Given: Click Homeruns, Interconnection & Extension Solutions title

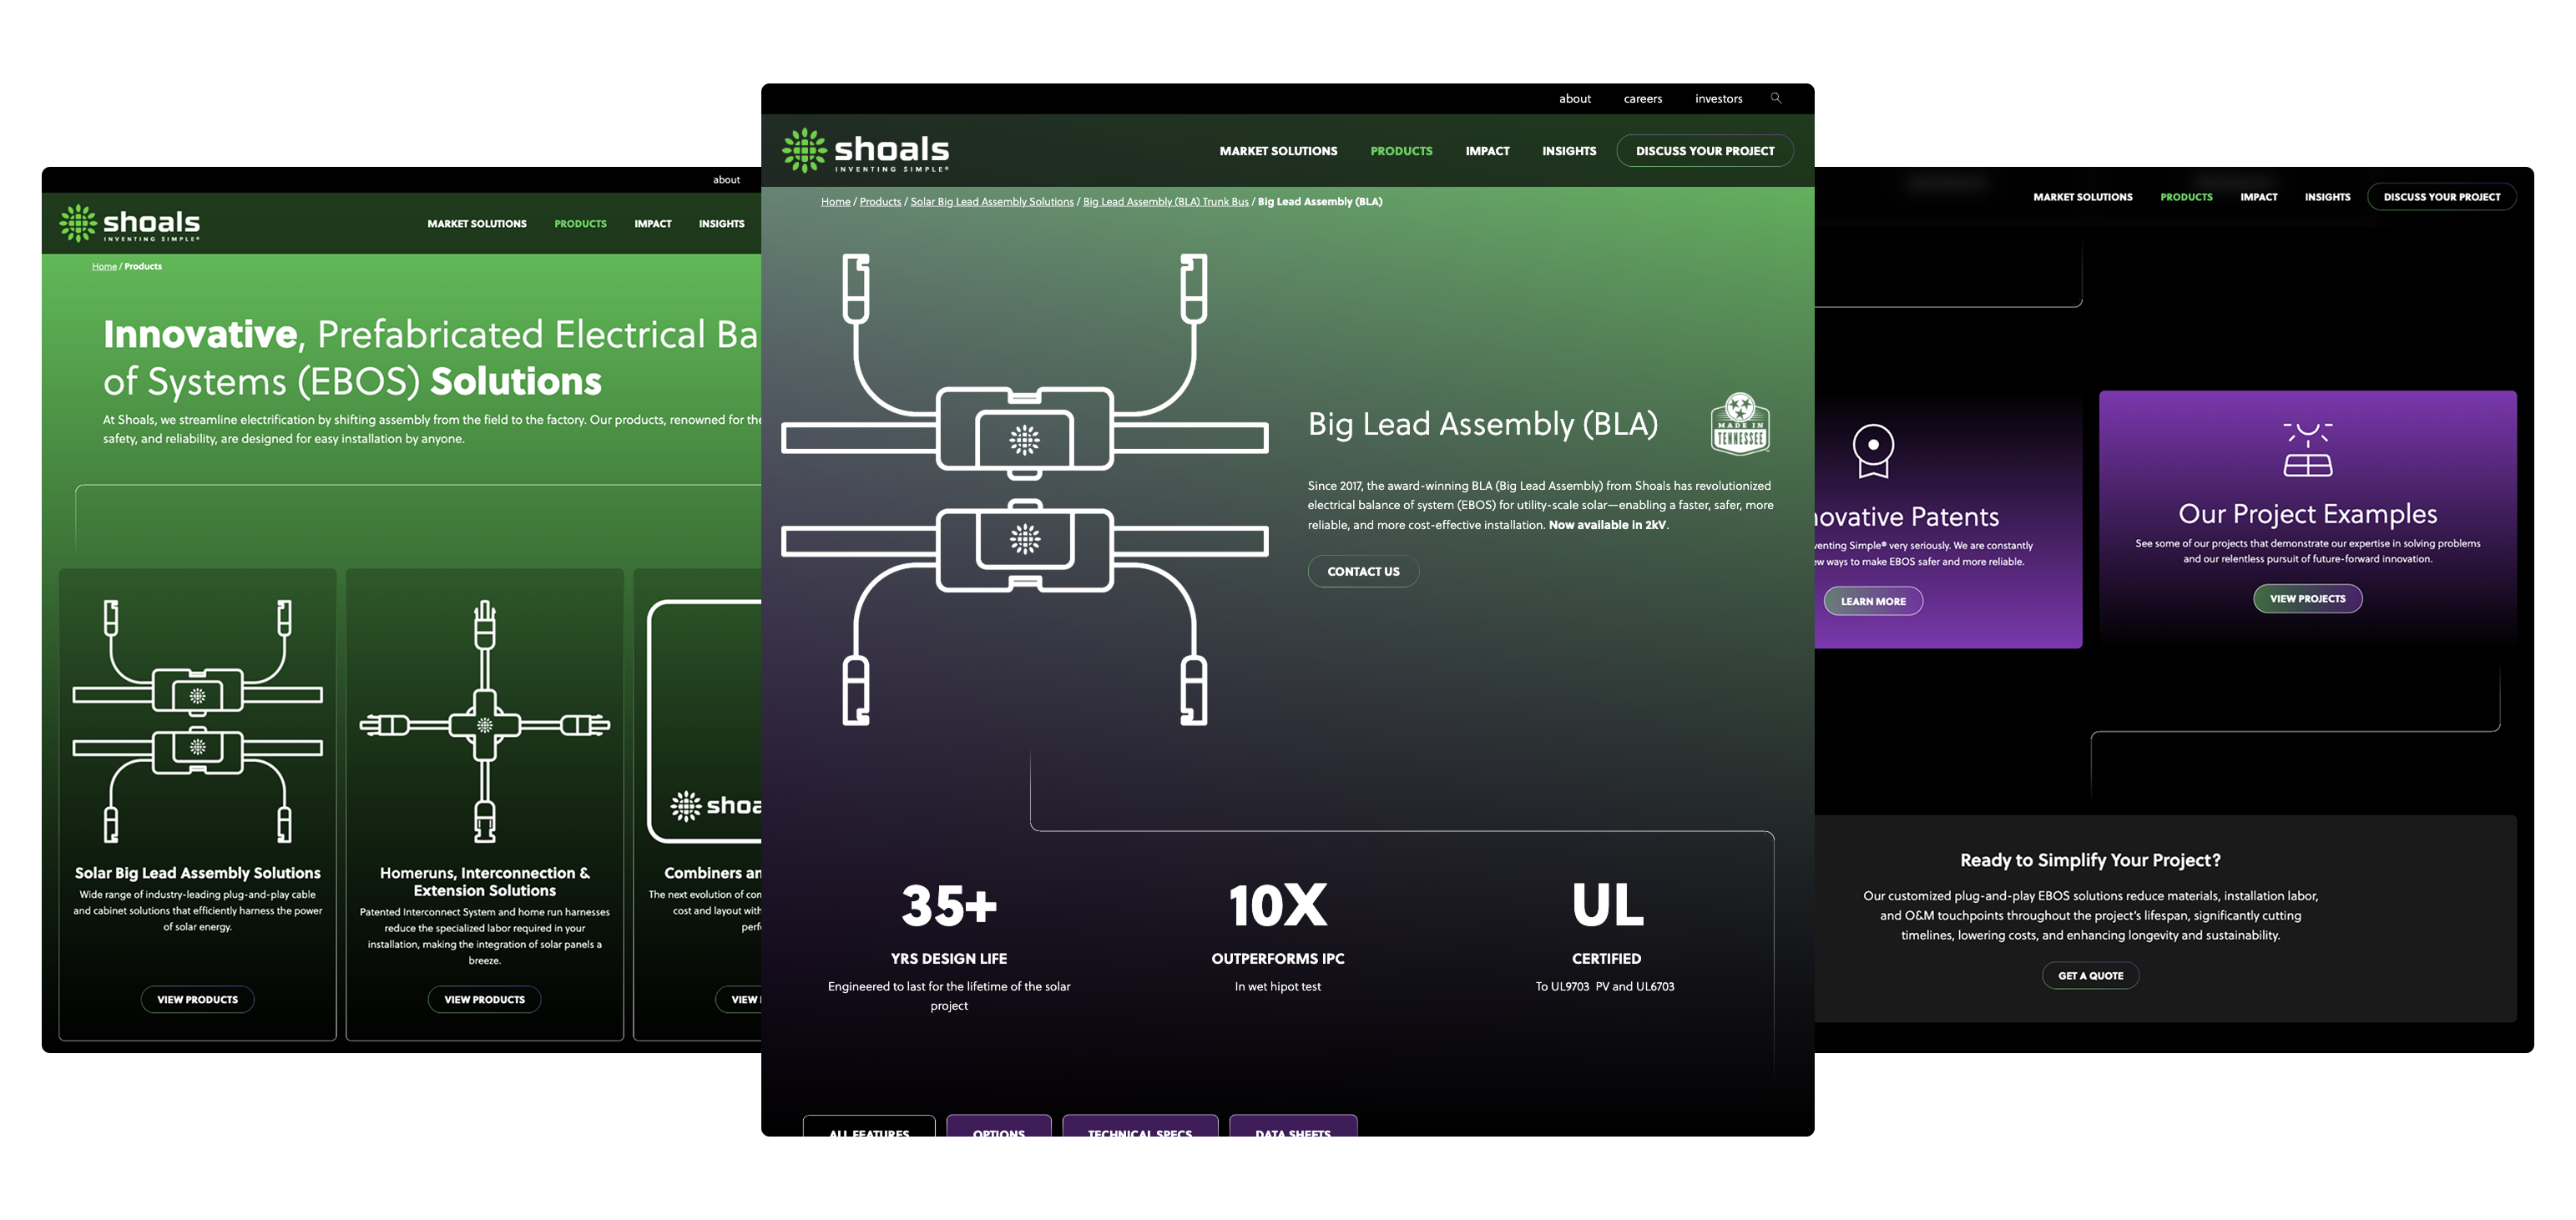Looking at the screenshot, I should click(485, 881).
